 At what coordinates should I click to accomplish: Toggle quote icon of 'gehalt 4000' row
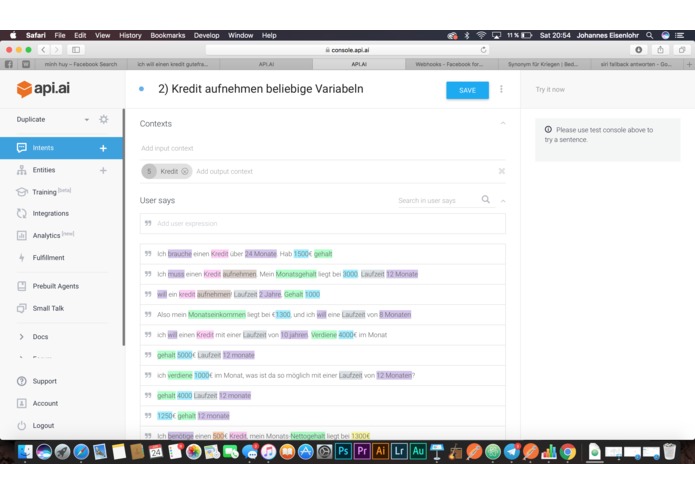pos(148,395)
